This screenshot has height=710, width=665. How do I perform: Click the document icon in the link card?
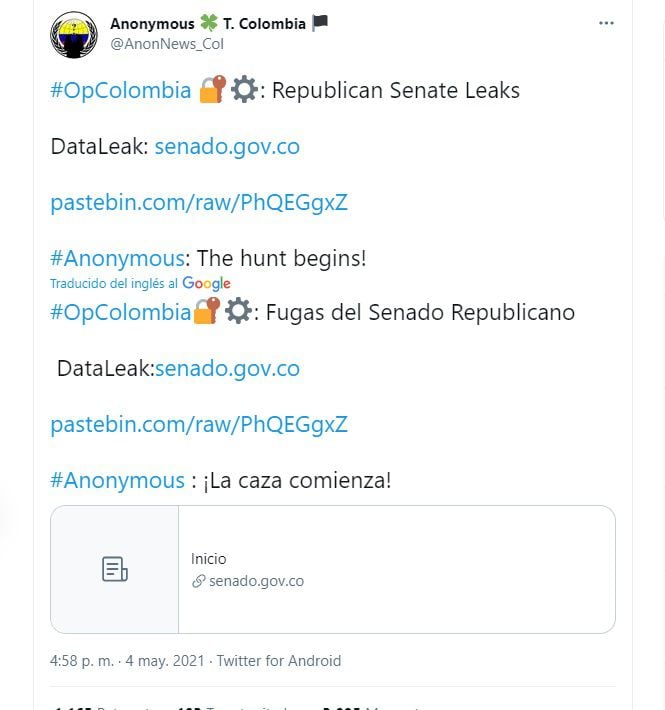(115, 569)
